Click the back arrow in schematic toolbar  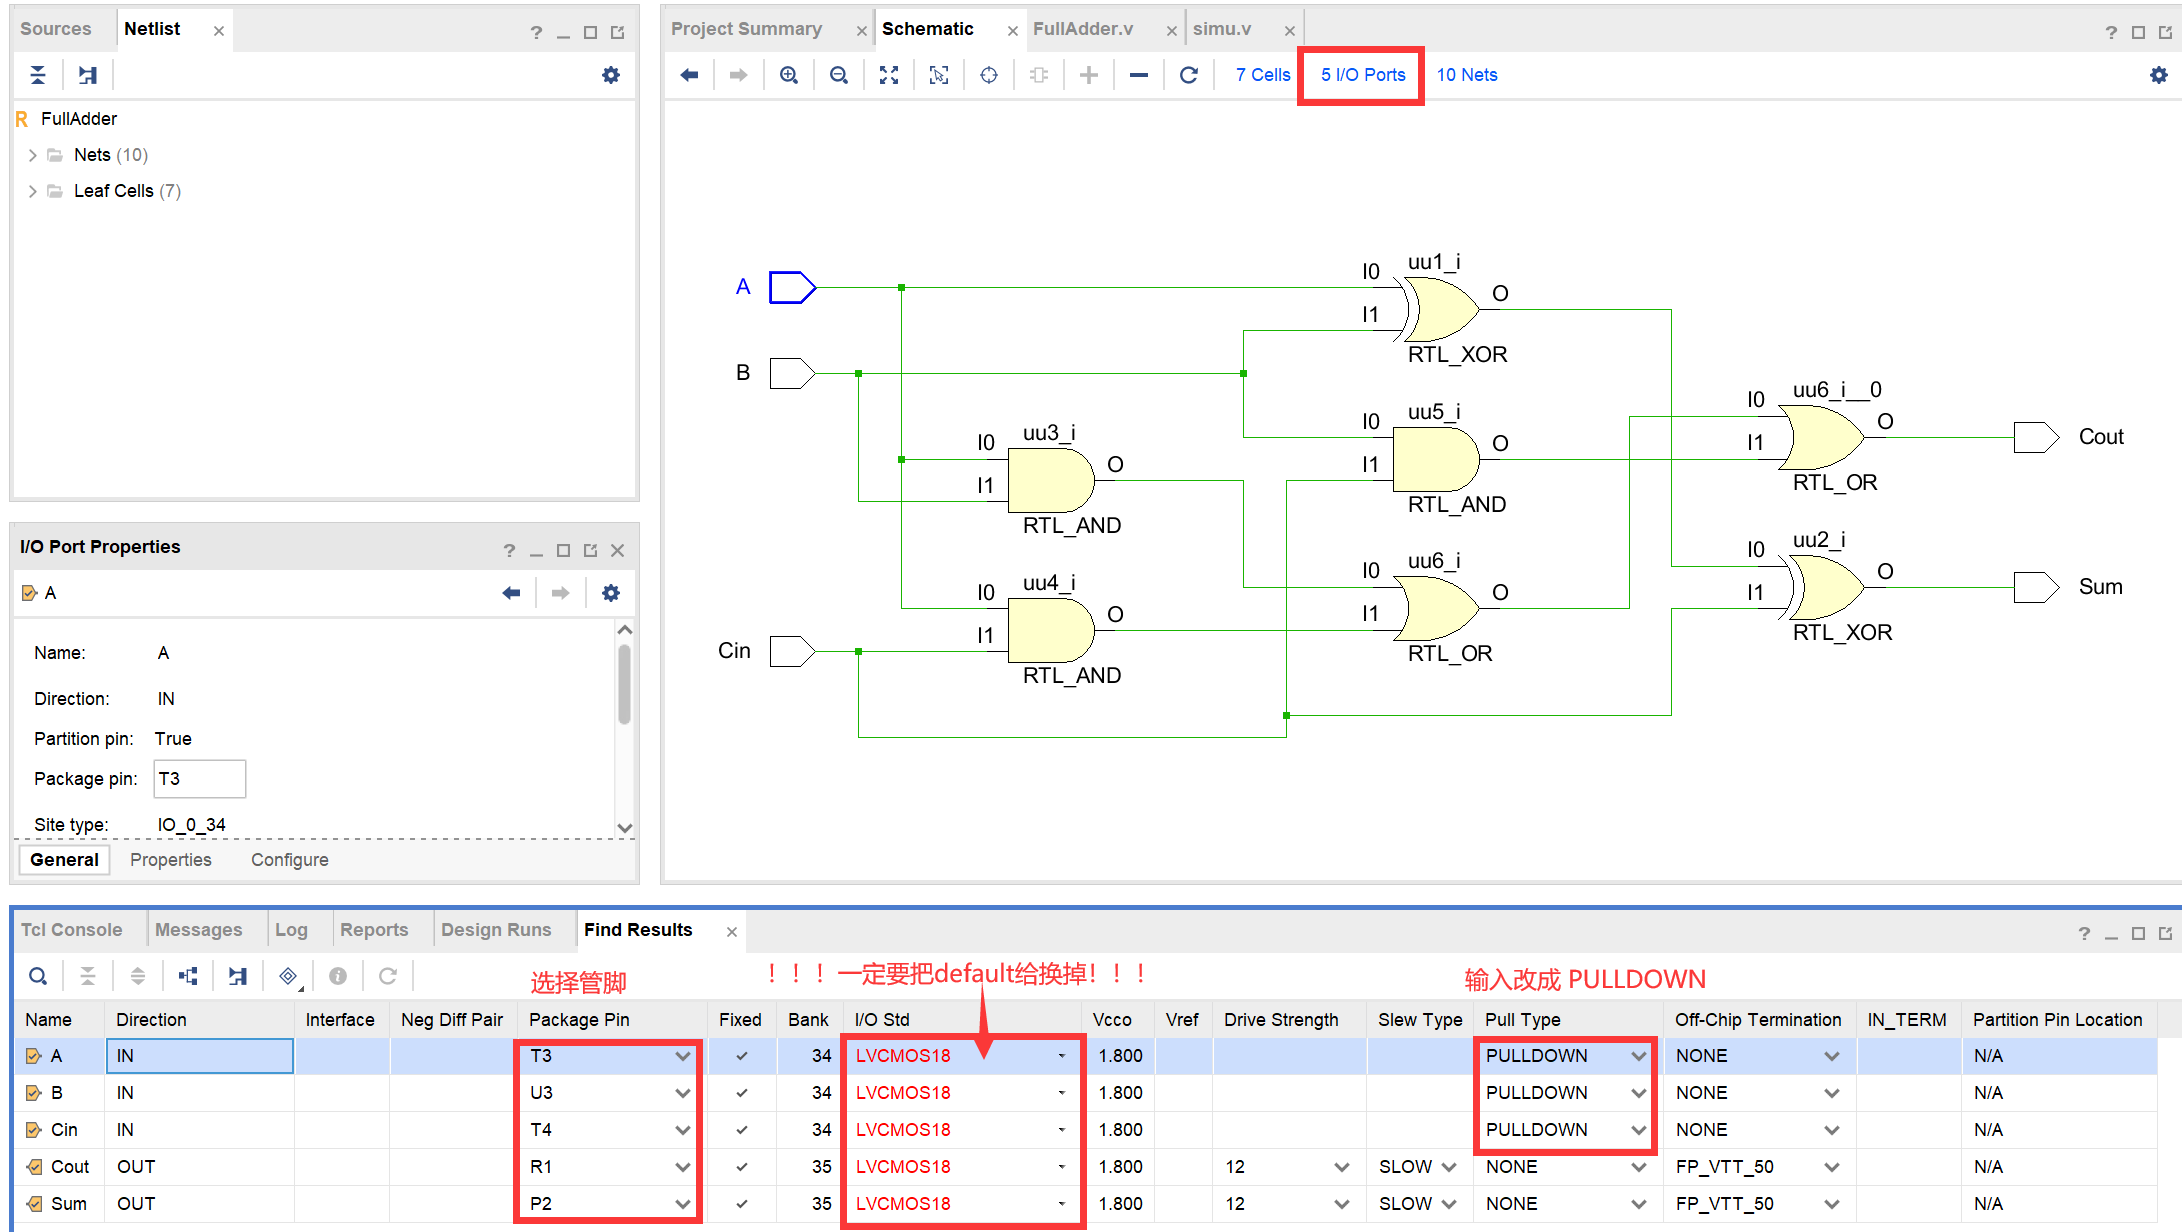tap(689, 75)
